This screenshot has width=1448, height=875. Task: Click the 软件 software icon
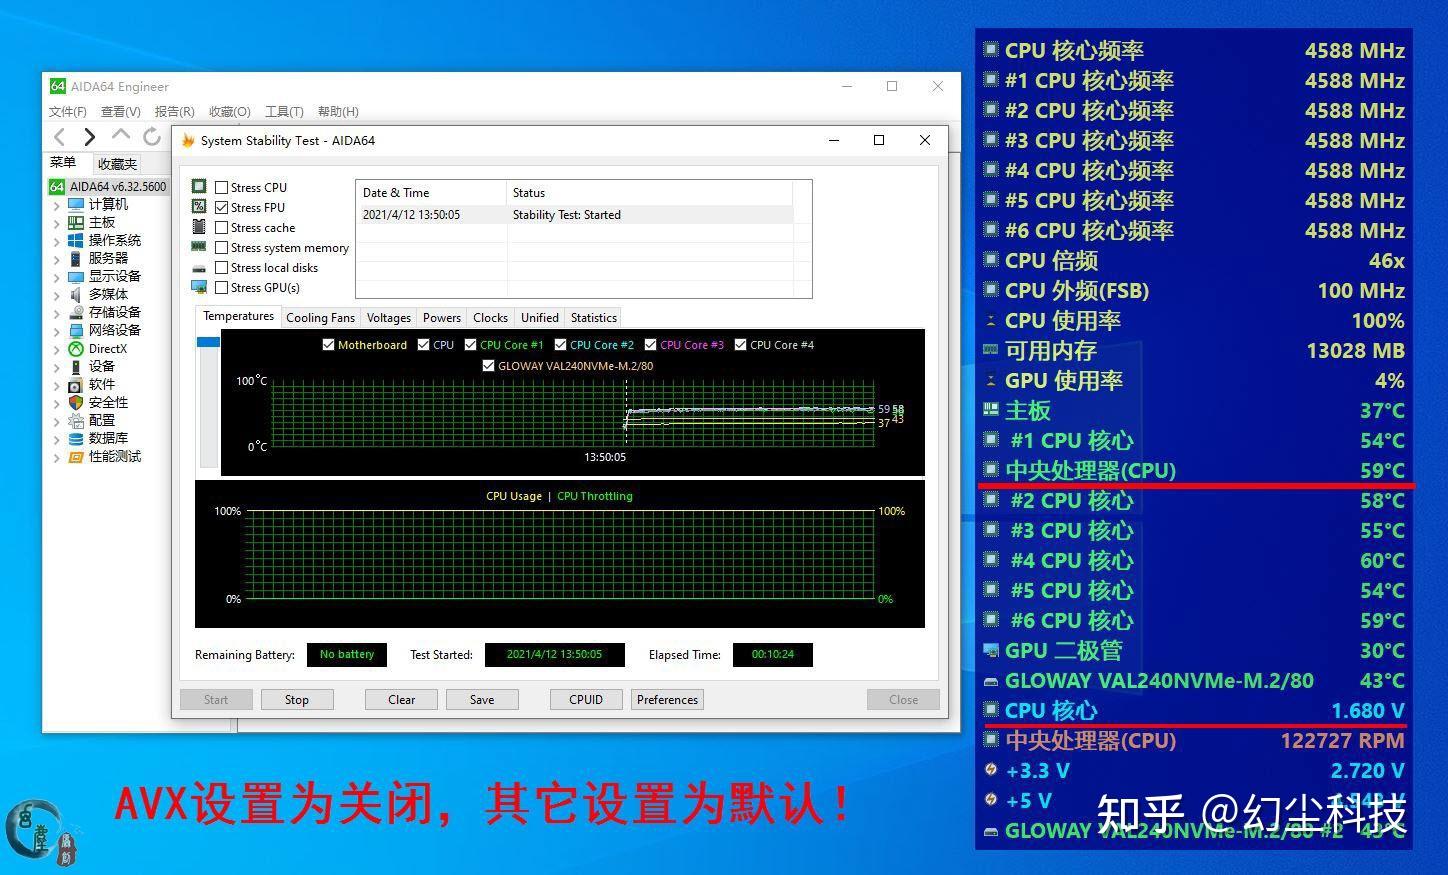[x=76, y=385]
